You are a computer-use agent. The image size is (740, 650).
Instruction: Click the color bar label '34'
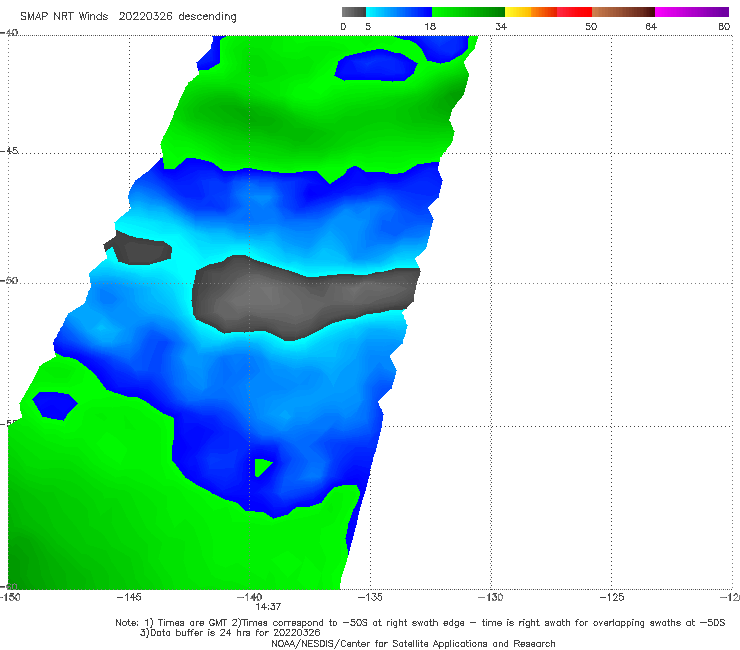501,26
